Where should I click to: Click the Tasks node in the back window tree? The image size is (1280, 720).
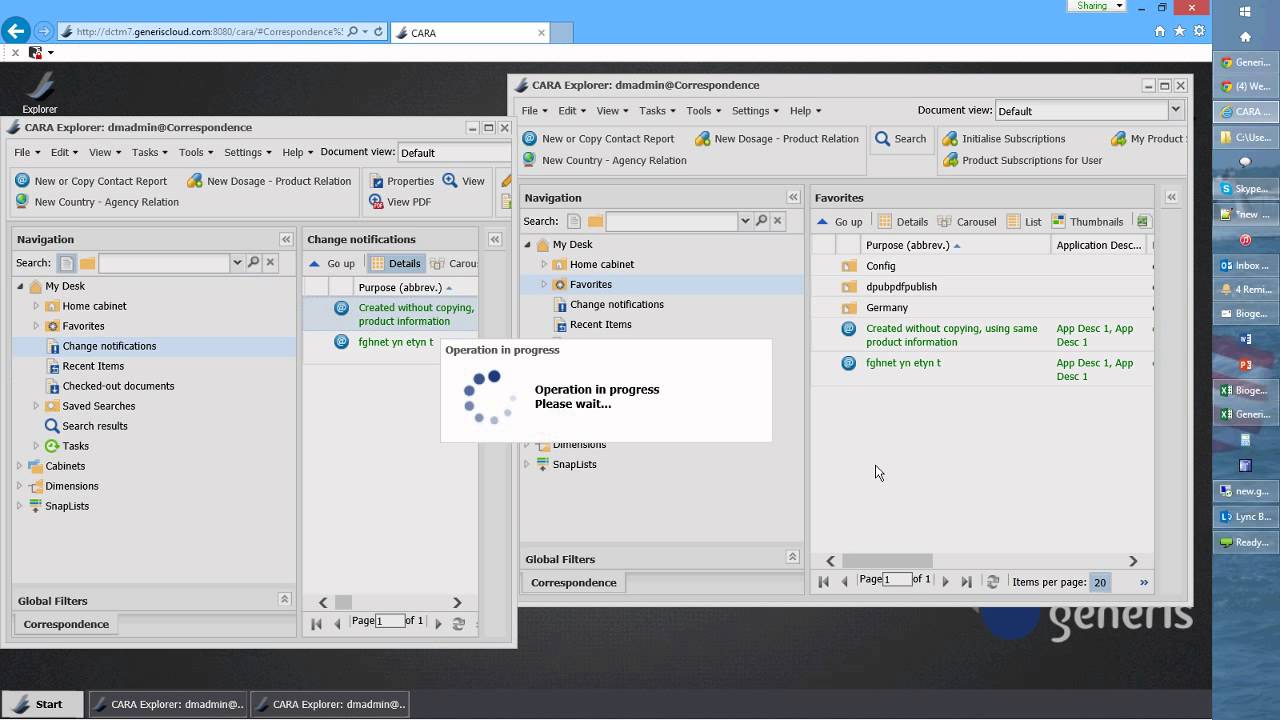(76, 446)
